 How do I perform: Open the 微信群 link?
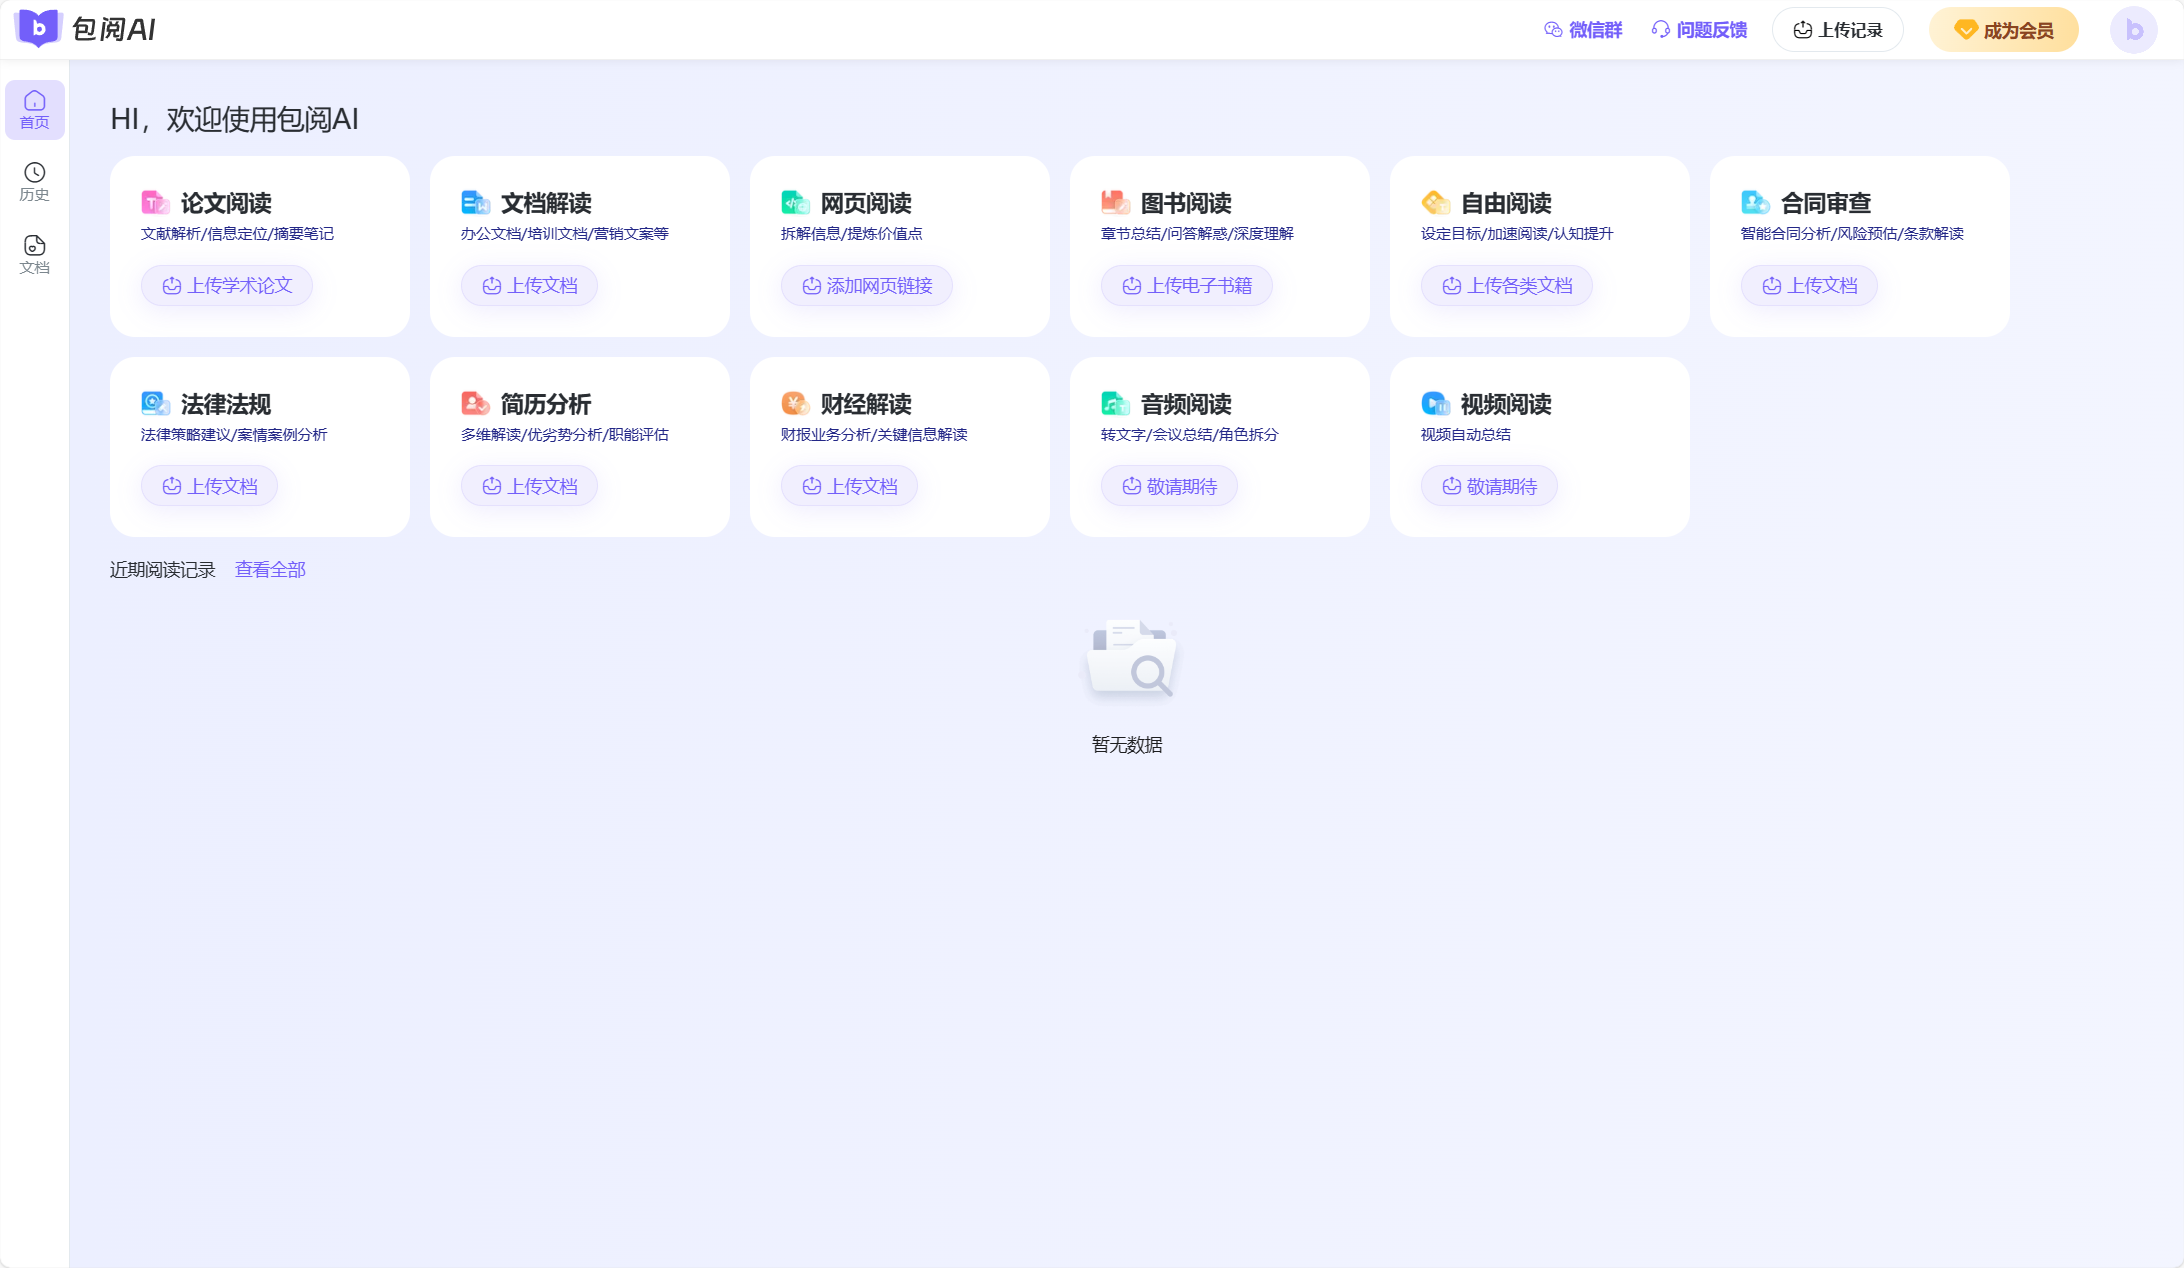pyautogui.click(x=1583, y=30)
